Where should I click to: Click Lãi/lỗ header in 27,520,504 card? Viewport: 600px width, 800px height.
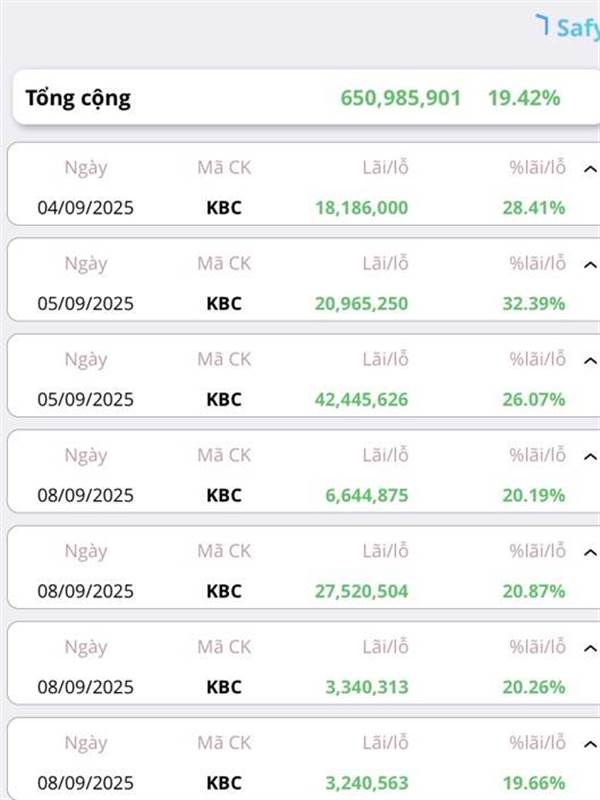(x=385, y=551)
